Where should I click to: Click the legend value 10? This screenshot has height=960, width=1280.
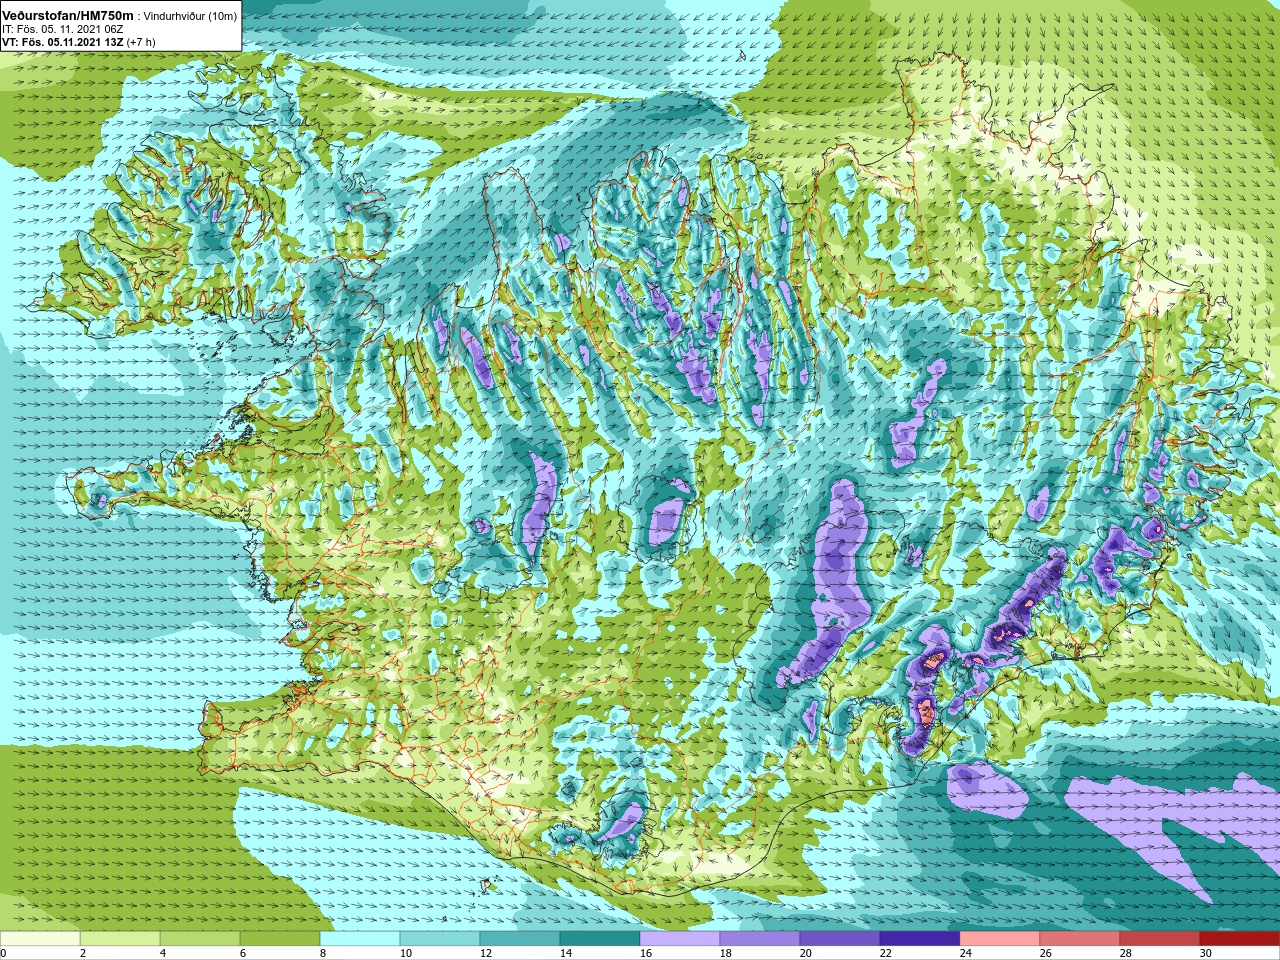pos(405,953)
